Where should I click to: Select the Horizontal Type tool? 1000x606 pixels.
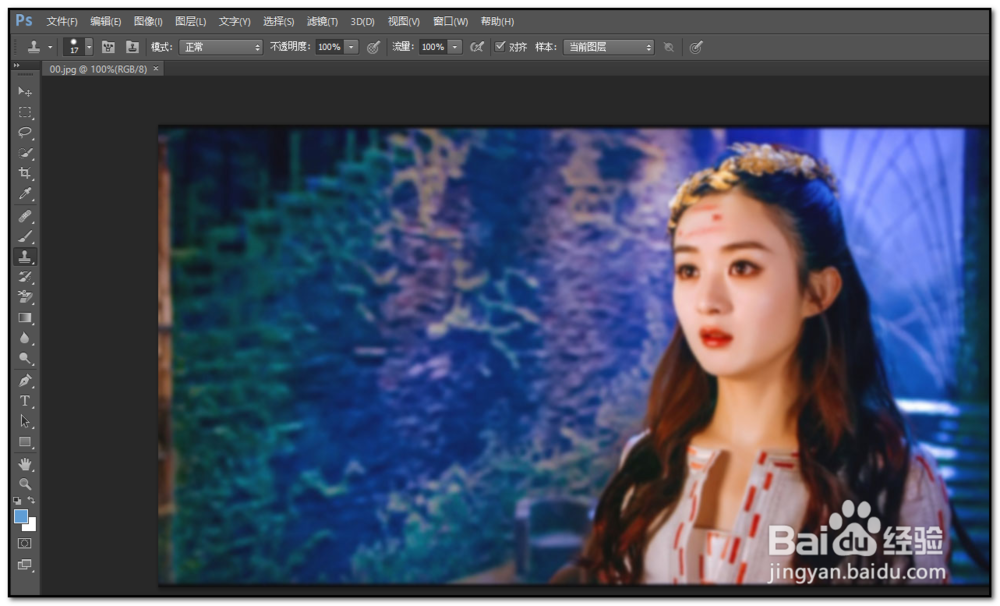[x=25, y=401]
